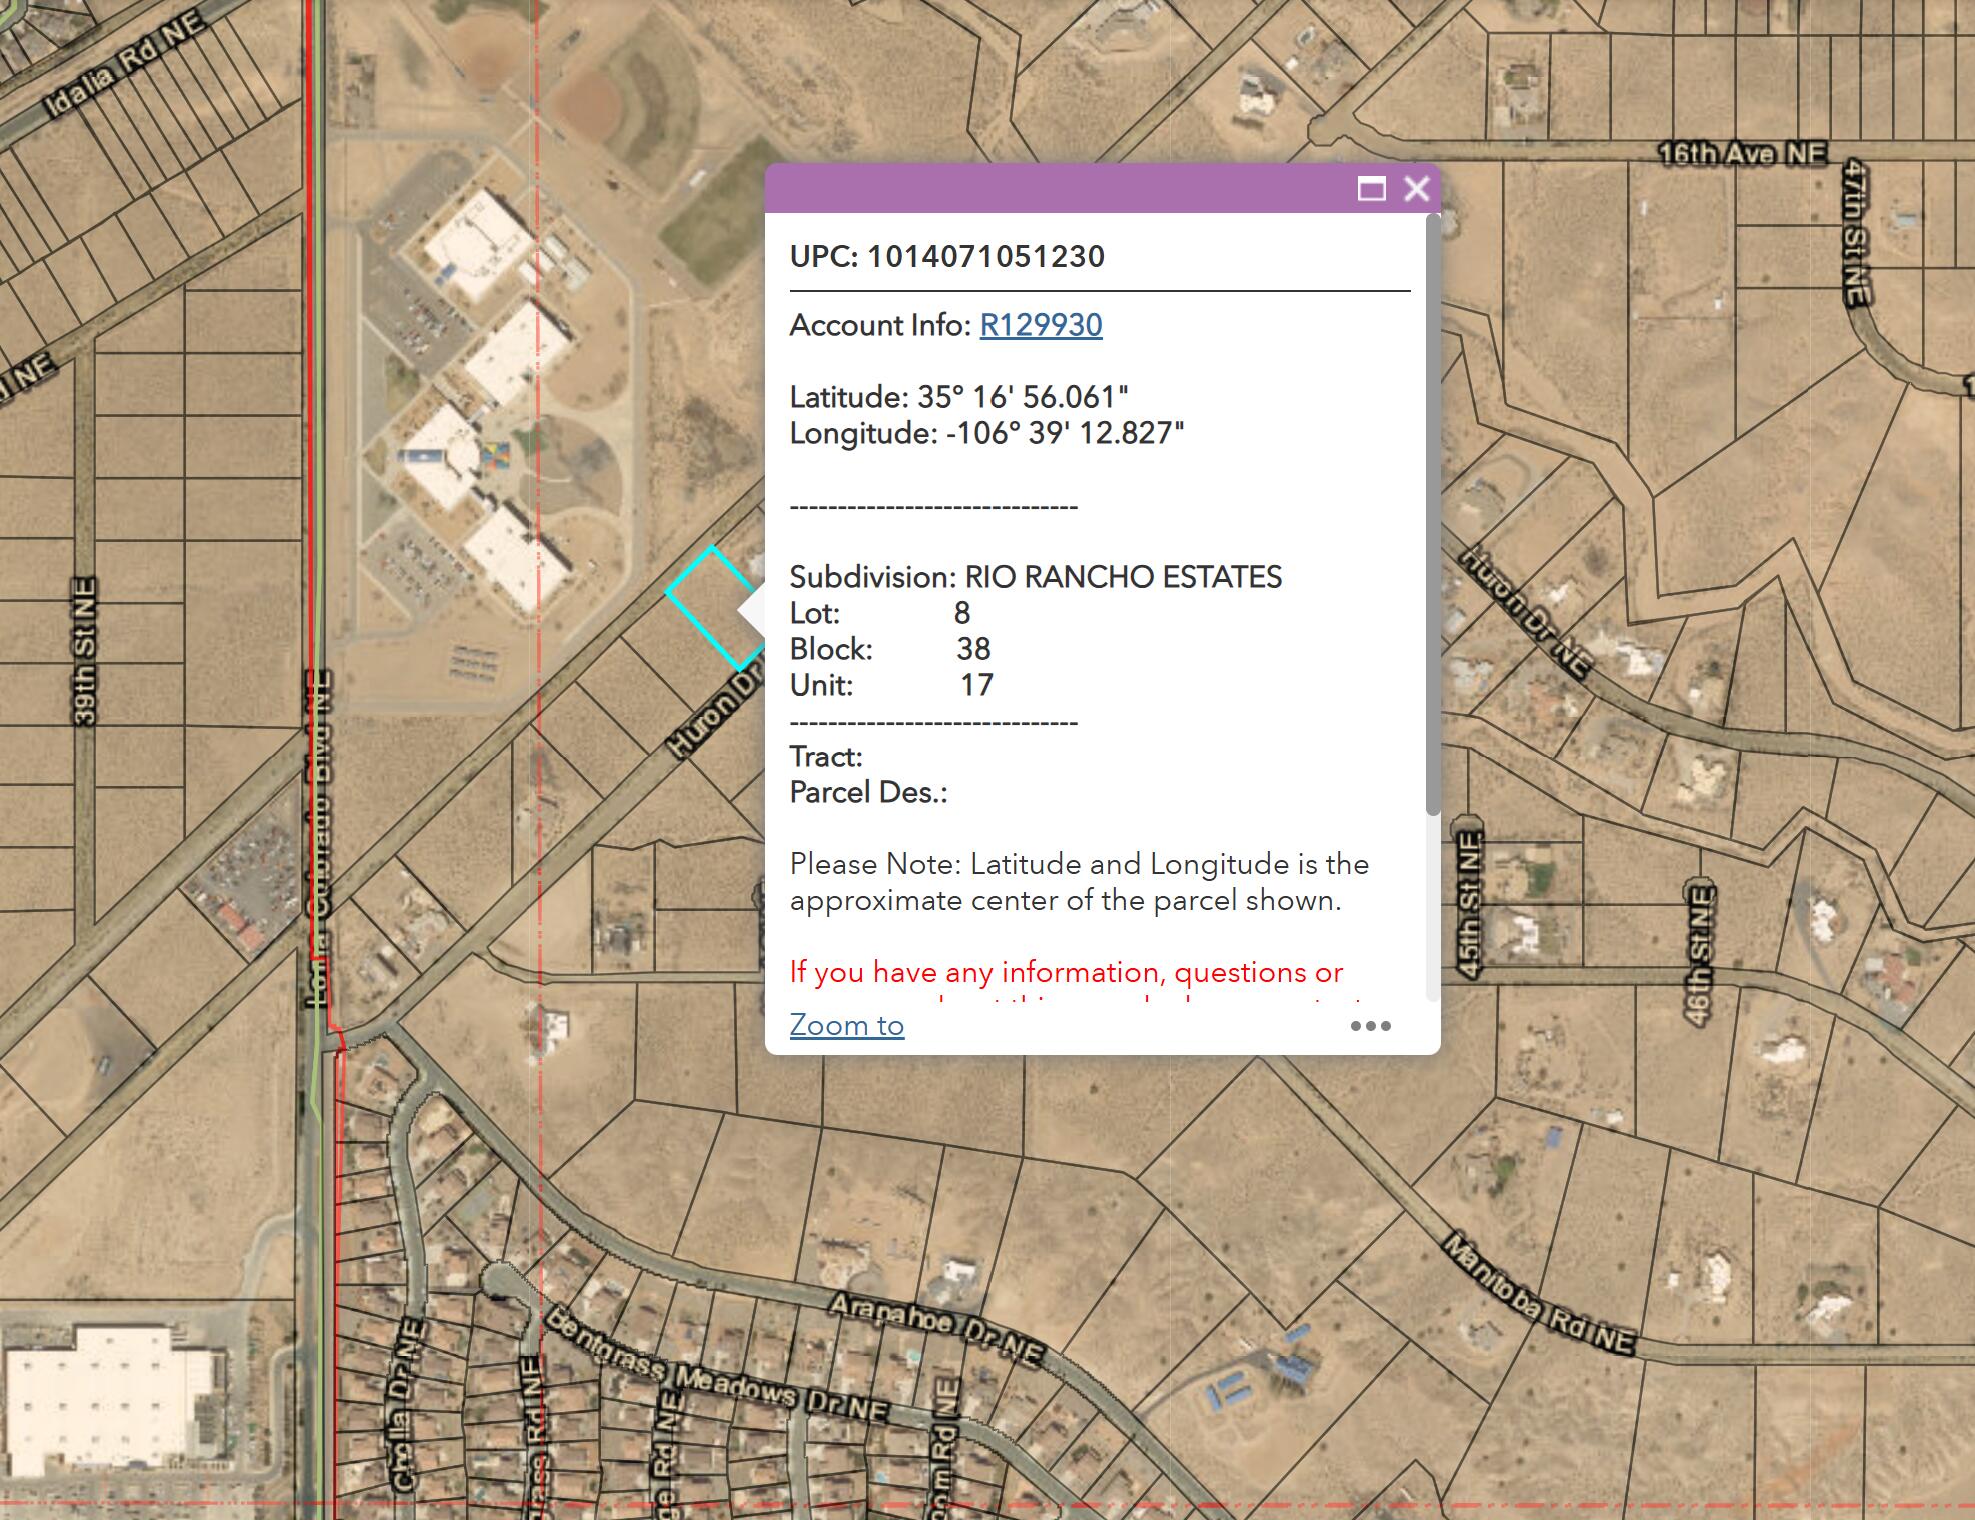The width and height of the screenshot is (1975, 1520).
Task: Click the Manitoba Rd NE street label
Action: coord(1539,1294)
